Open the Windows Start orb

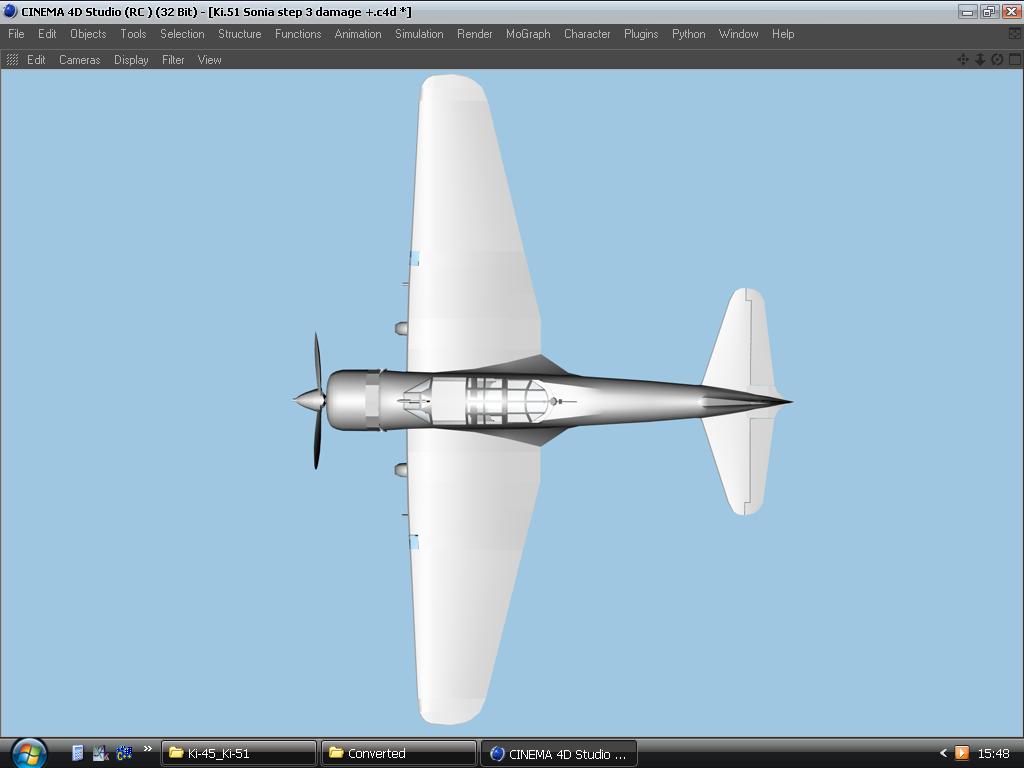(27, 752)
